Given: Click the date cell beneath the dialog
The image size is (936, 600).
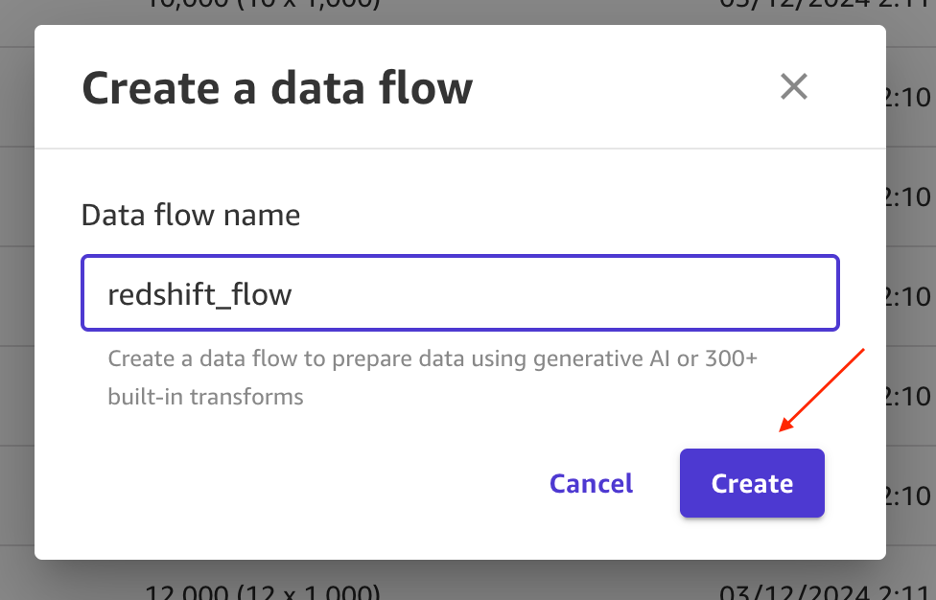Looking at the screenshot, I should [x=825, y=590].
